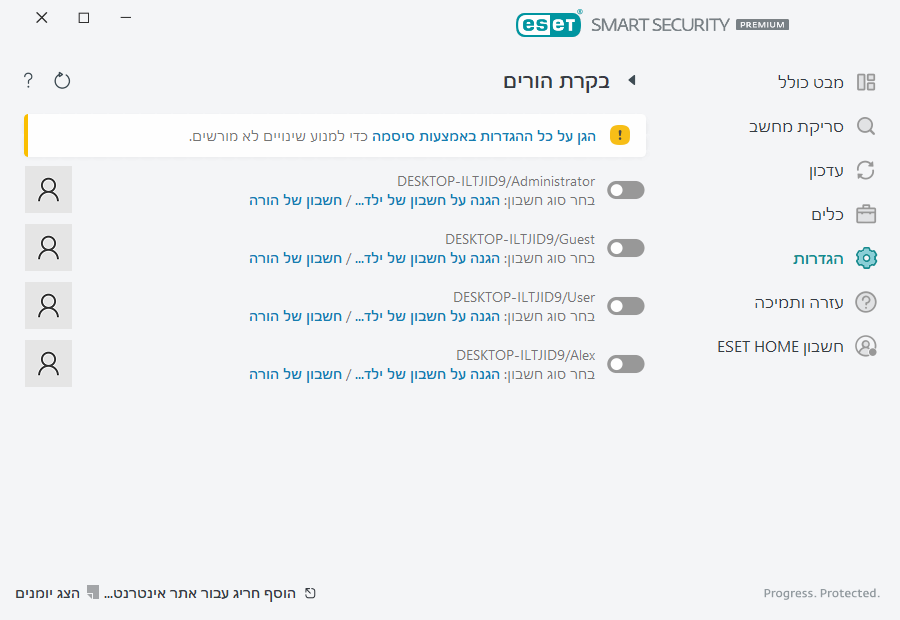The image size is (900, 620).
Task: Click Add website exception link
Action: tap(200, 593)
